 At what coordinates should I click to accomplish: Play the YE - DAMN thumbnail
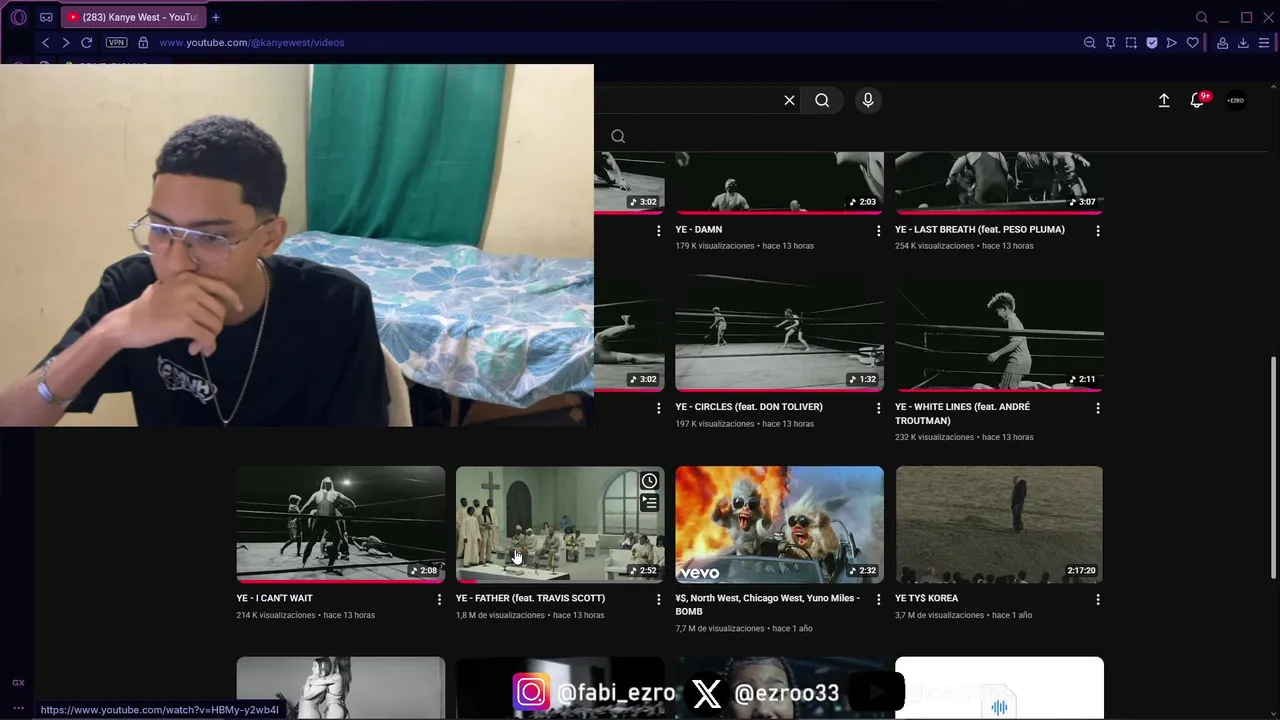pos(779,183)
